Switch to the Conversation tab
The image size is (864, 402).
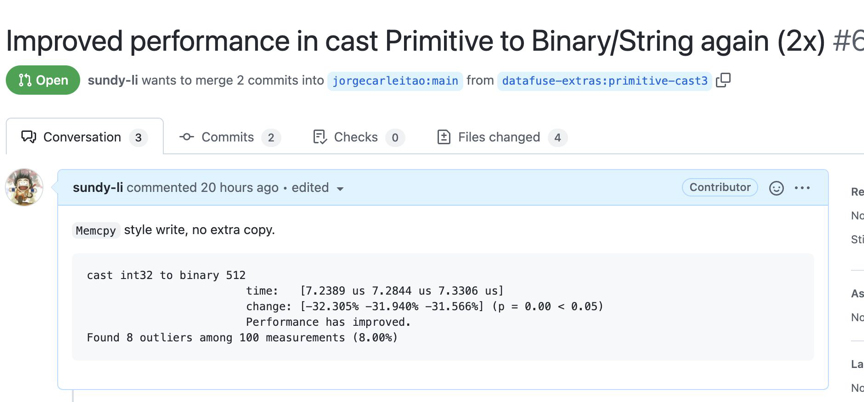tap(84, 137)
